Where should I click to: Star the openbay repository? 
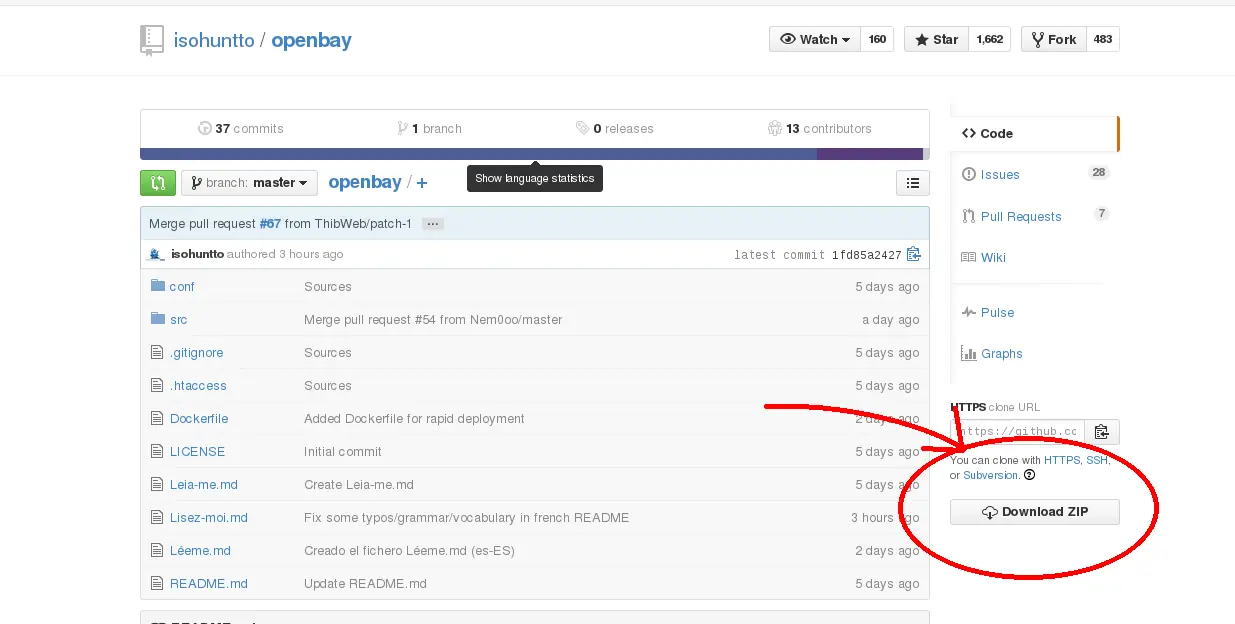tap(936, 39)
